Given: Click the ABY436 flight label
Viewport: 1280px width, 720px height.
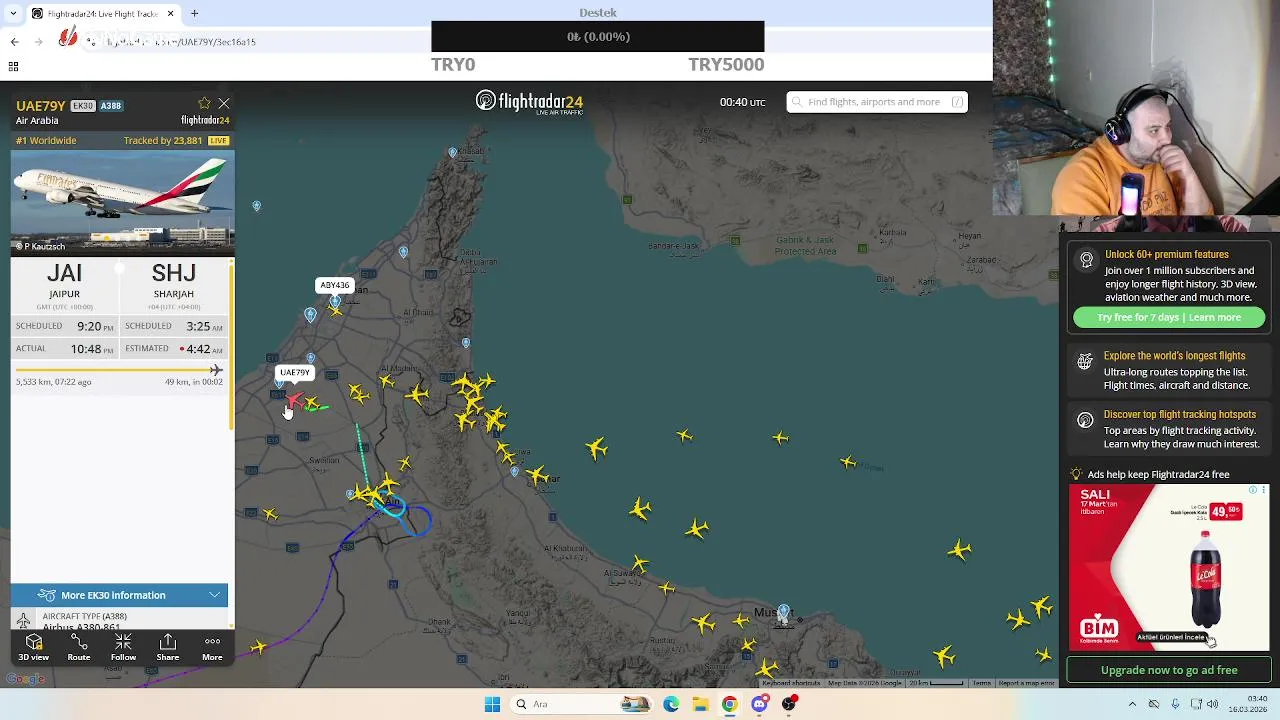Looking at the screenshot, I should click(x=334, y=285).
